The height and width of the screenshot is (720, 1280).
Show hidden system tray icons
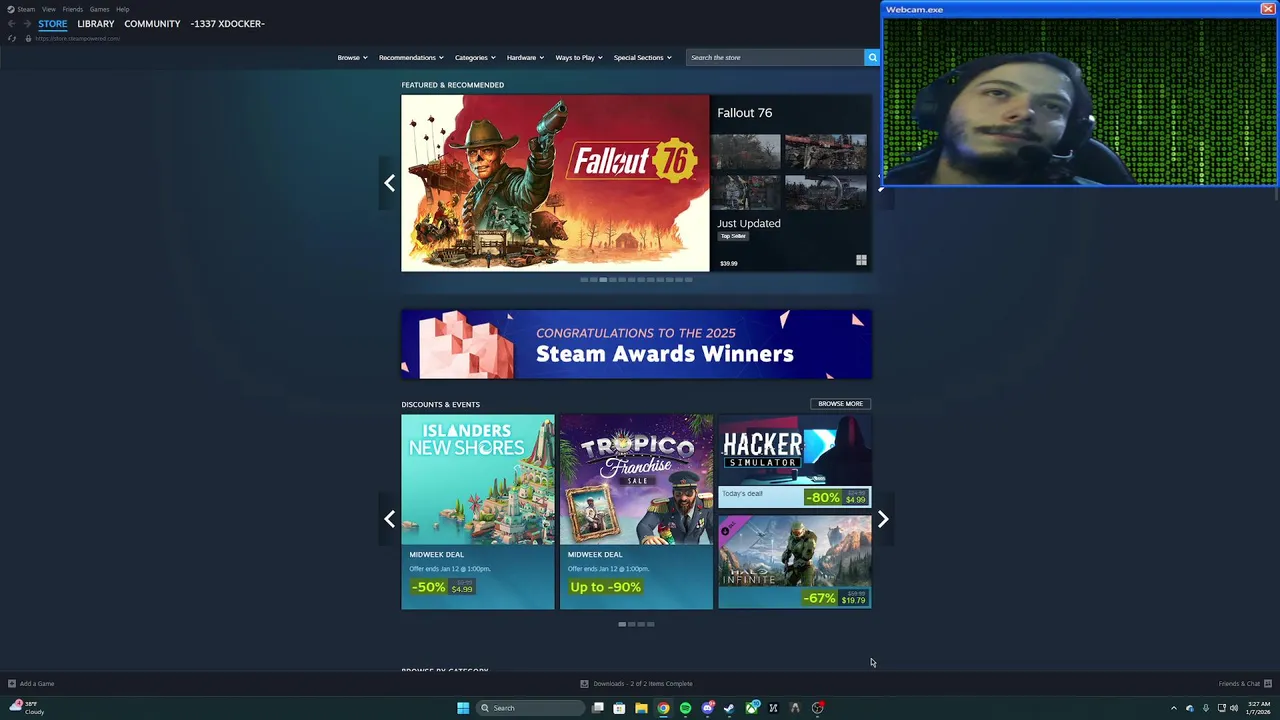tap(1174, 708)
